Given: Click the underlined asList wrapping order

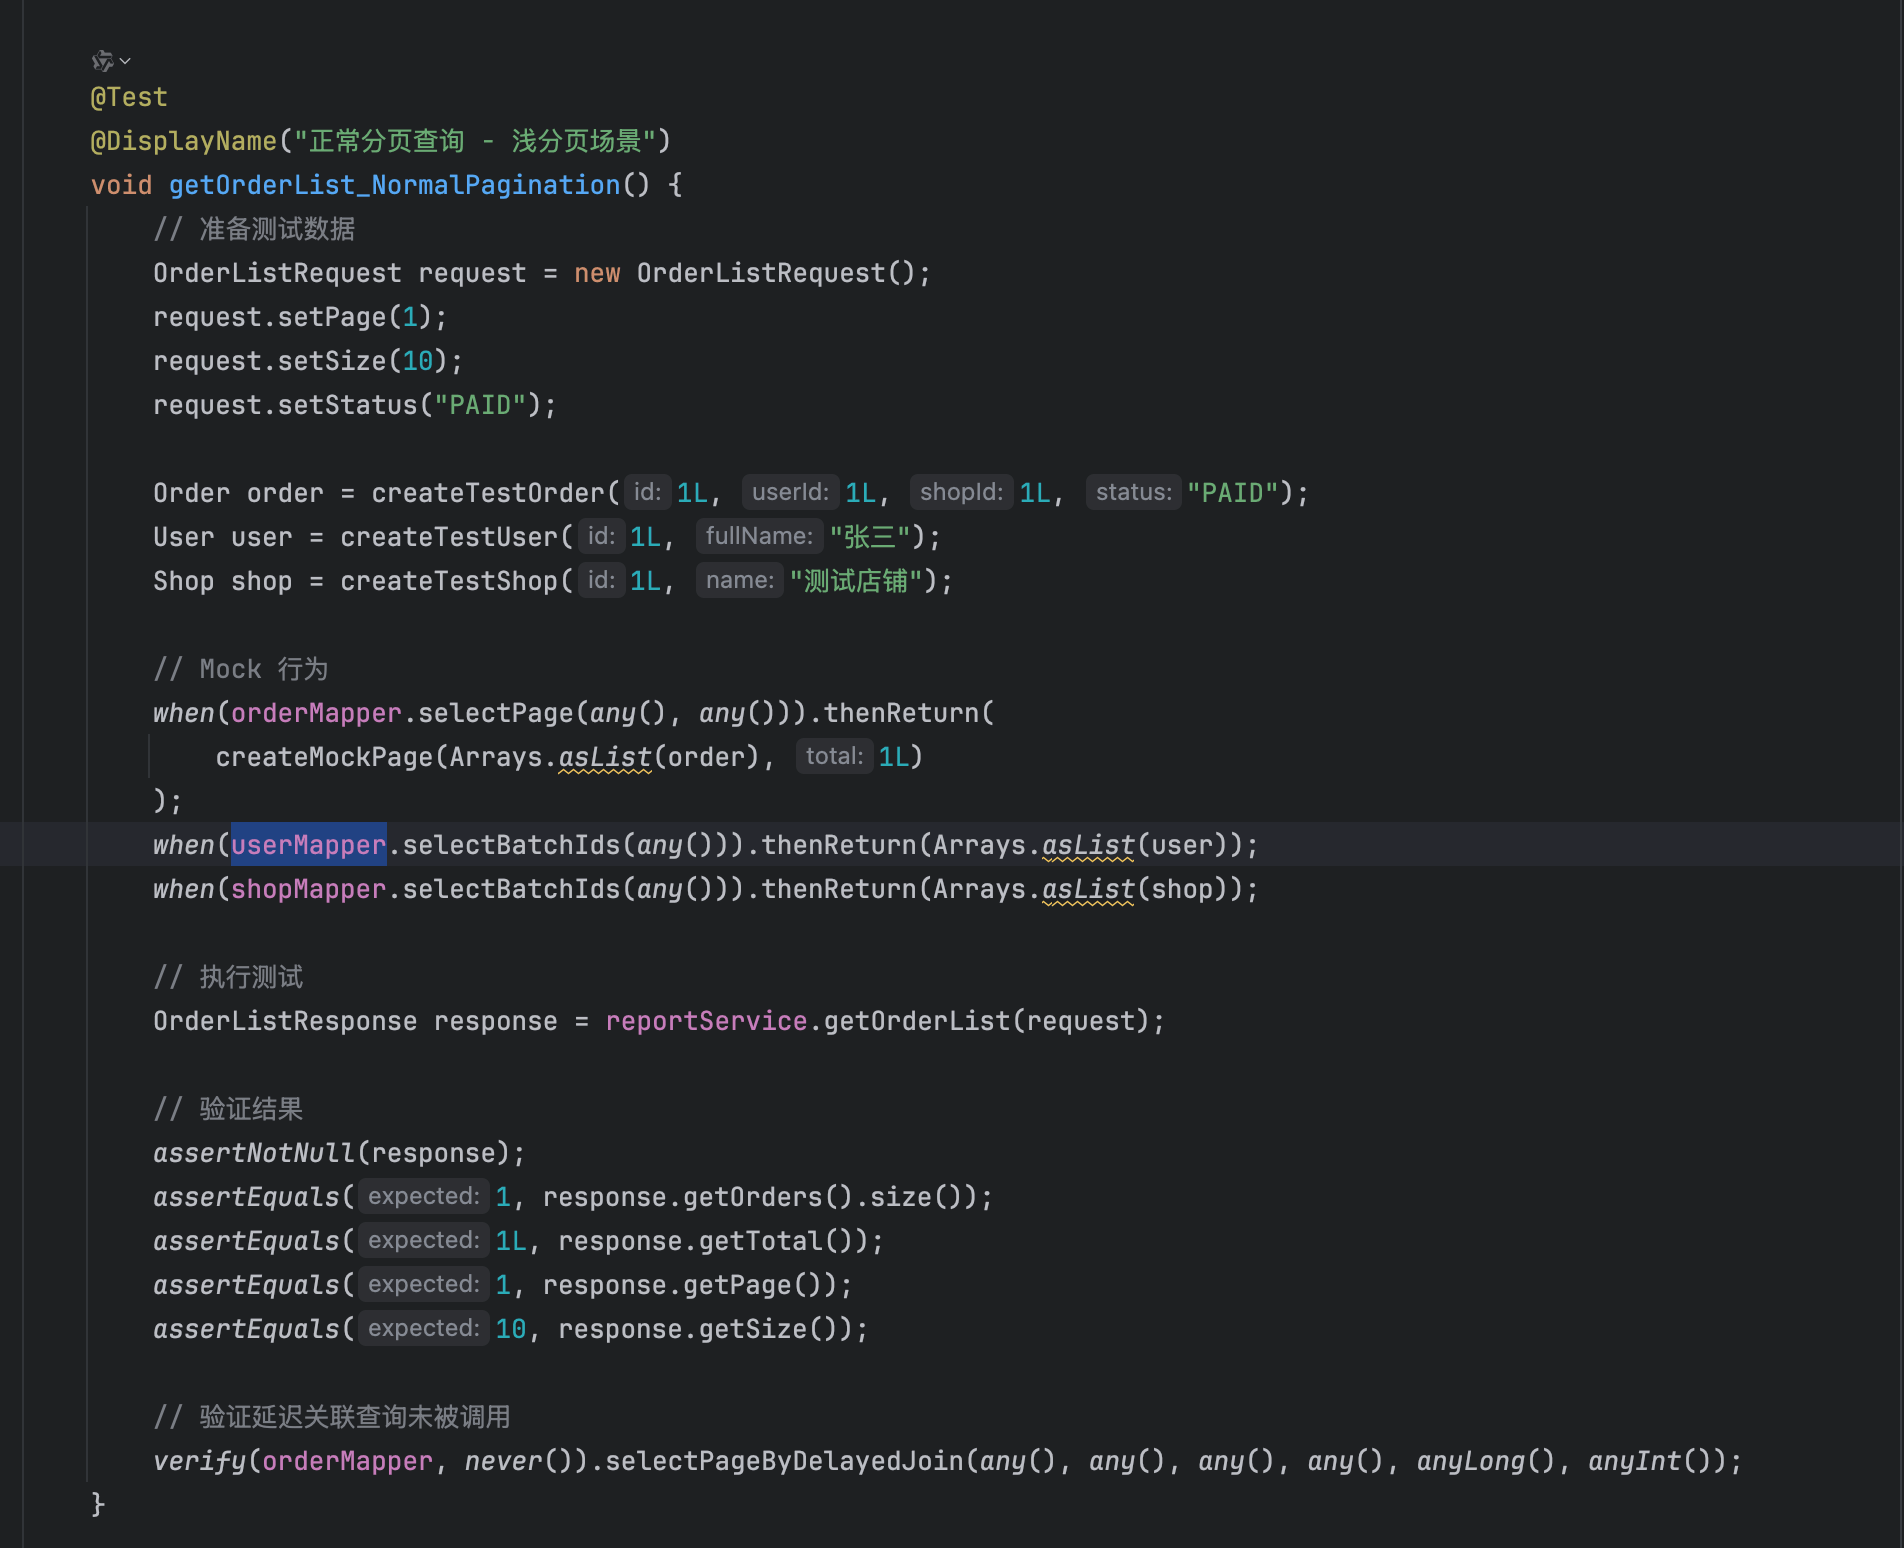Looking at the screenshot, I should [604, 757].
